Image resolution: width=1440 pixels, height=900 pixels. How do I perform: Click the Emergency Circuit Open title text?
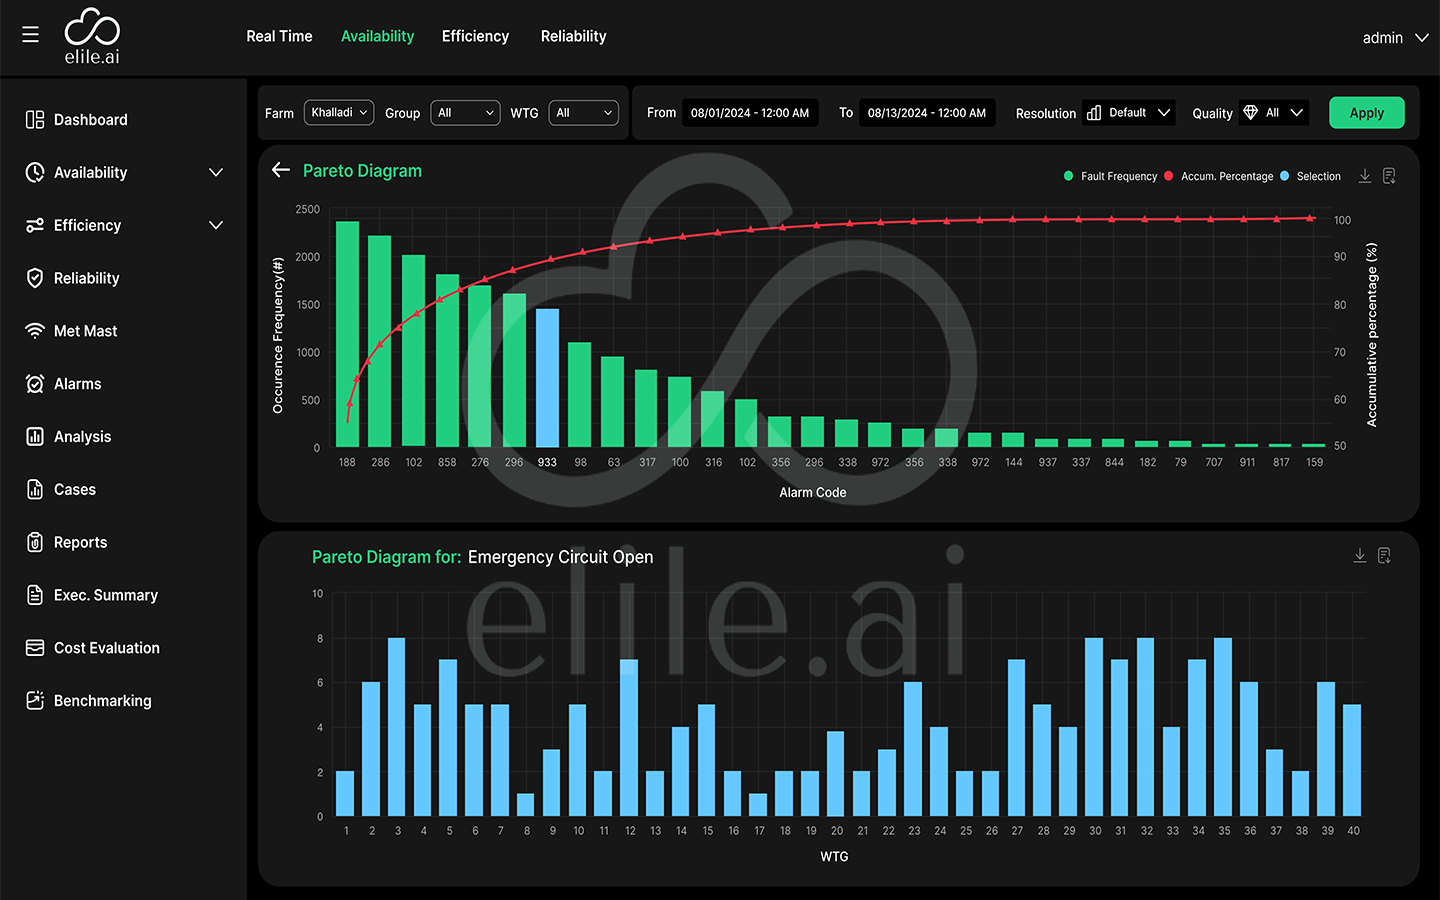click(560, 557)
